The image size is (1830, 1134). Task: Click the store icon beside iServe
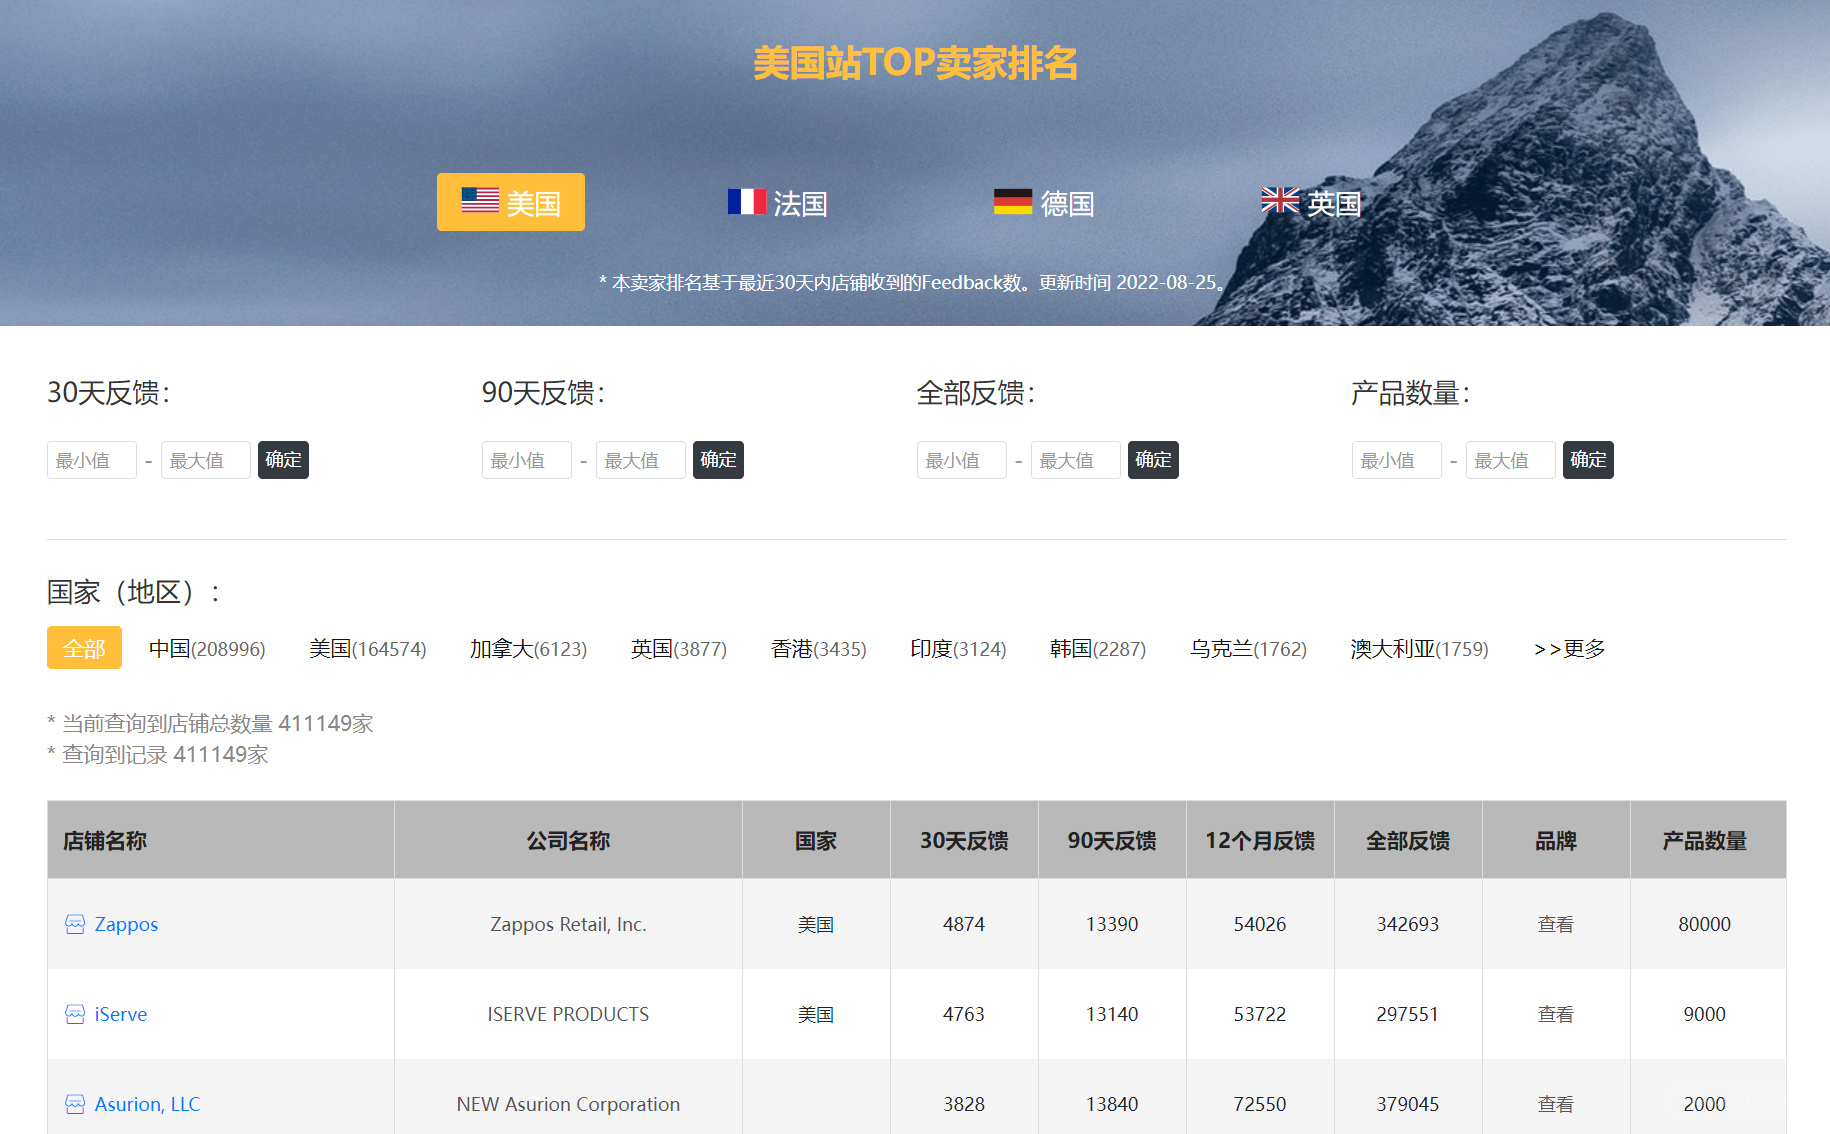[x=75, y=1014]
